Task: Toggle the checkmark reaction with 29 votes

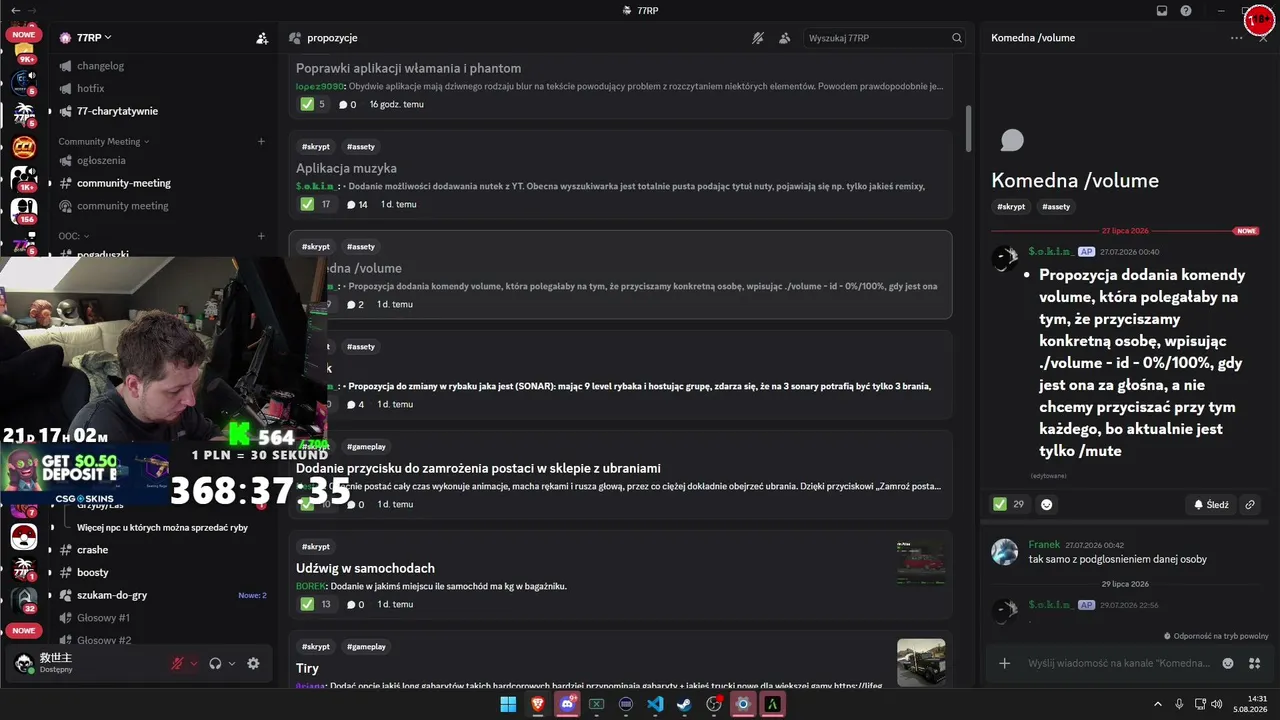Action: [1009, 504]
